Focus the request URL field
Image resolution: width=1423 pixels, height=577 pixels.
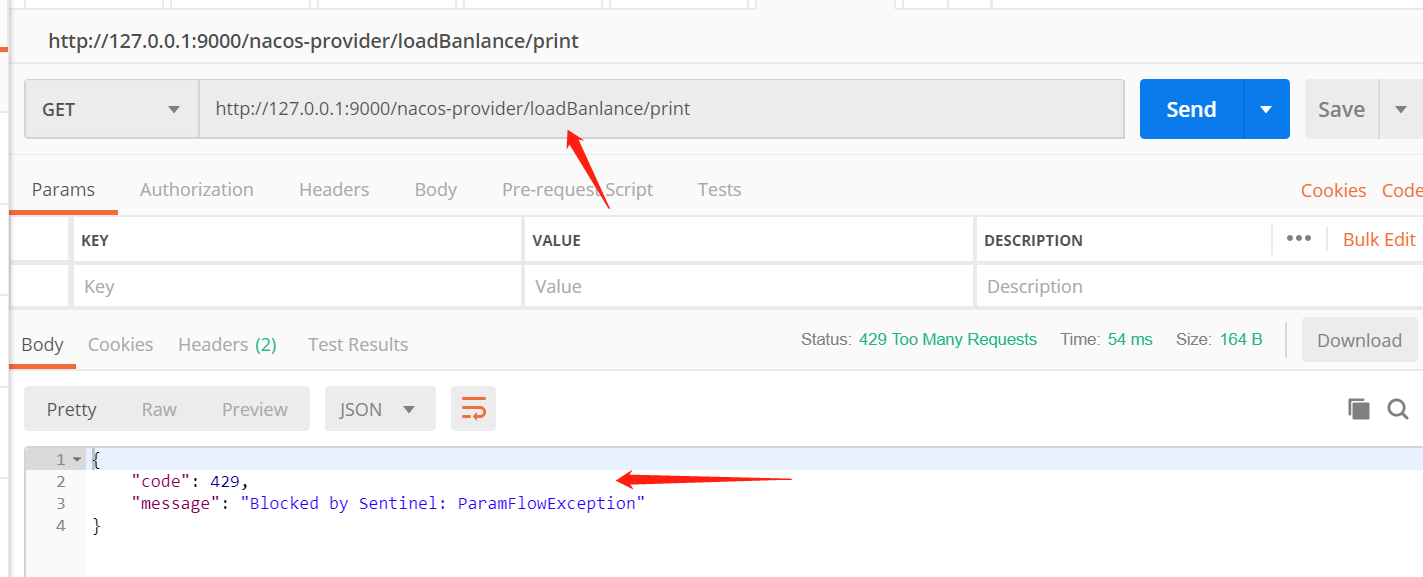click(662, 109)
